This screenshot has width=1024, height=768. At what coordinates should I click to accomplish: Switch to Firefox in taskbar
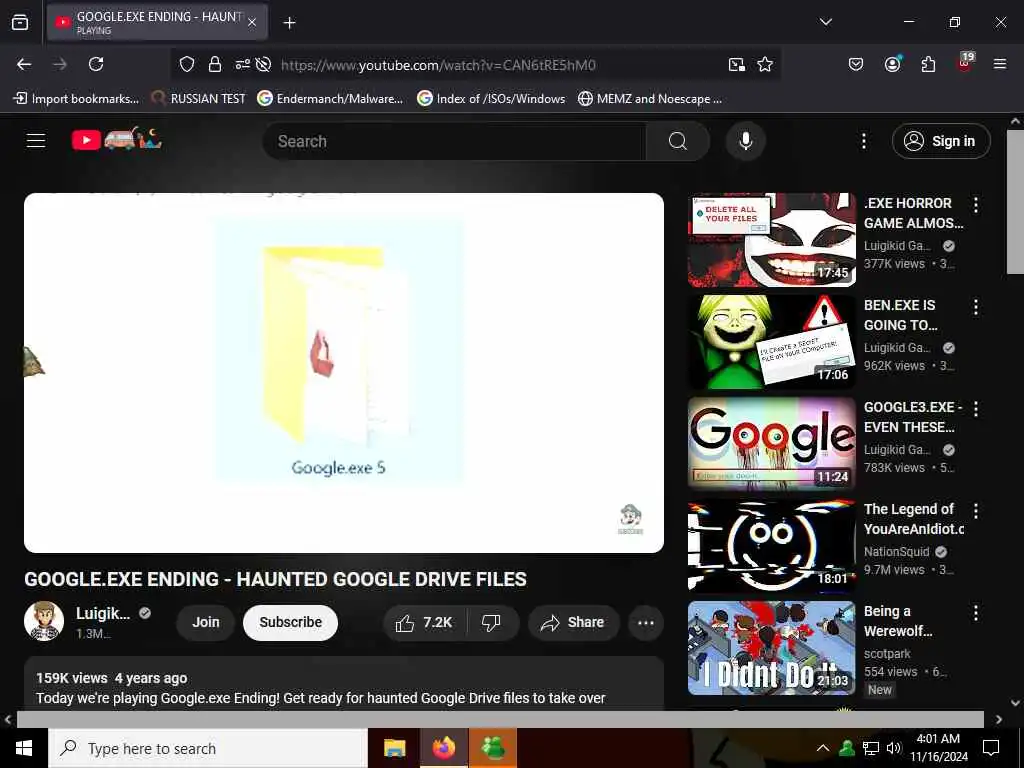point(443,748)
